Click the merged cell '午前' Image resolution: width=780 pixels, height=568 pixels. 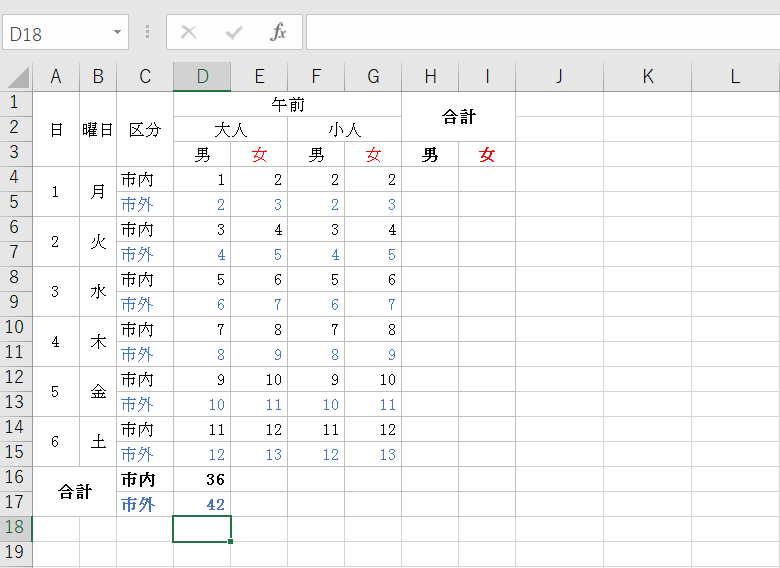pyautogui.click(x=288, y=104)
